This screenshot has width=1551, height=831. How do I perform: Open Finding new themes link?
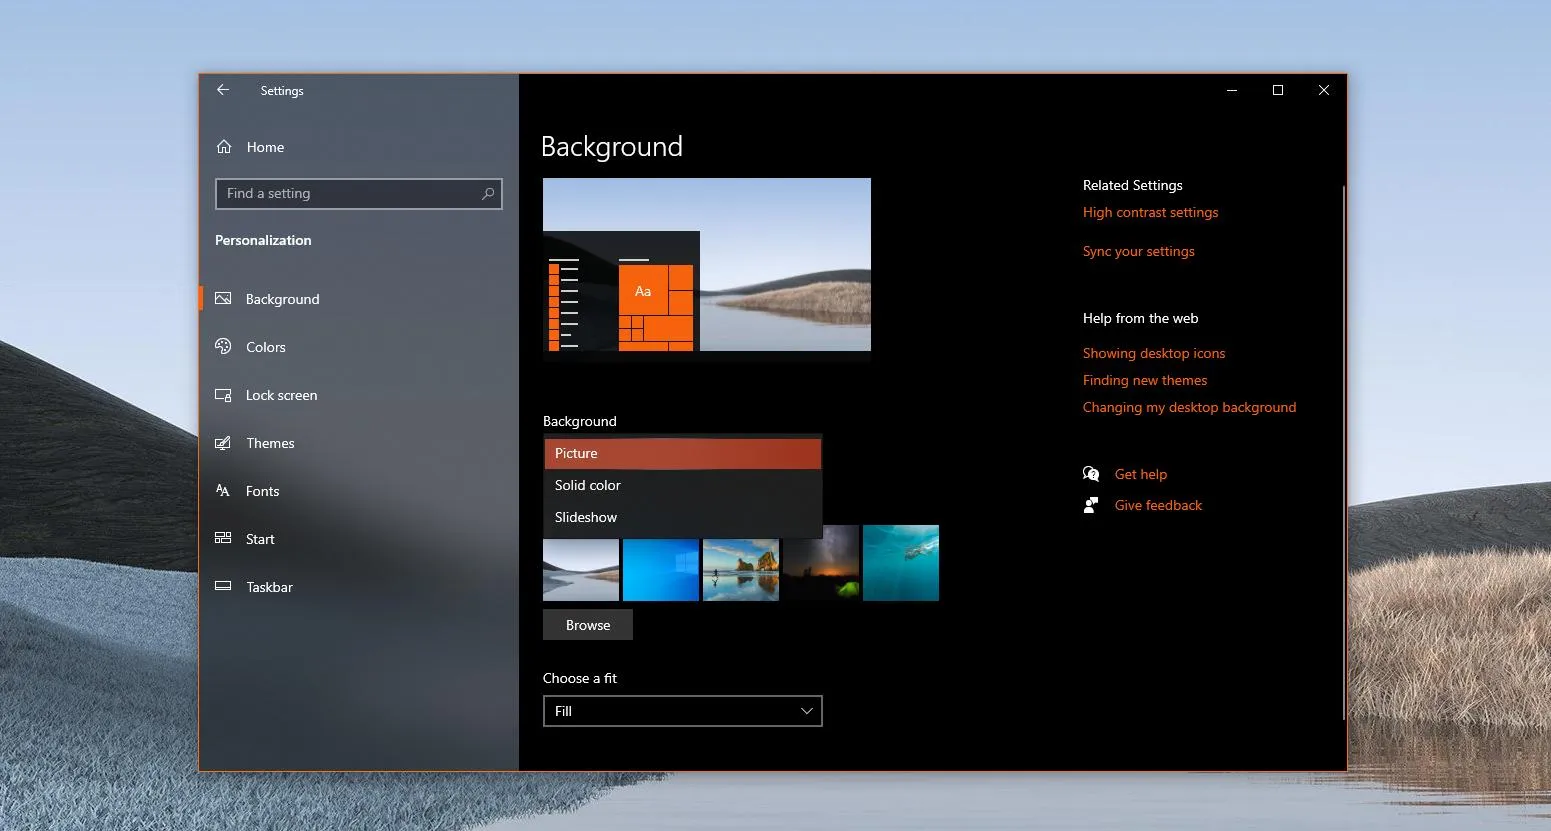tap(1145, 380)
